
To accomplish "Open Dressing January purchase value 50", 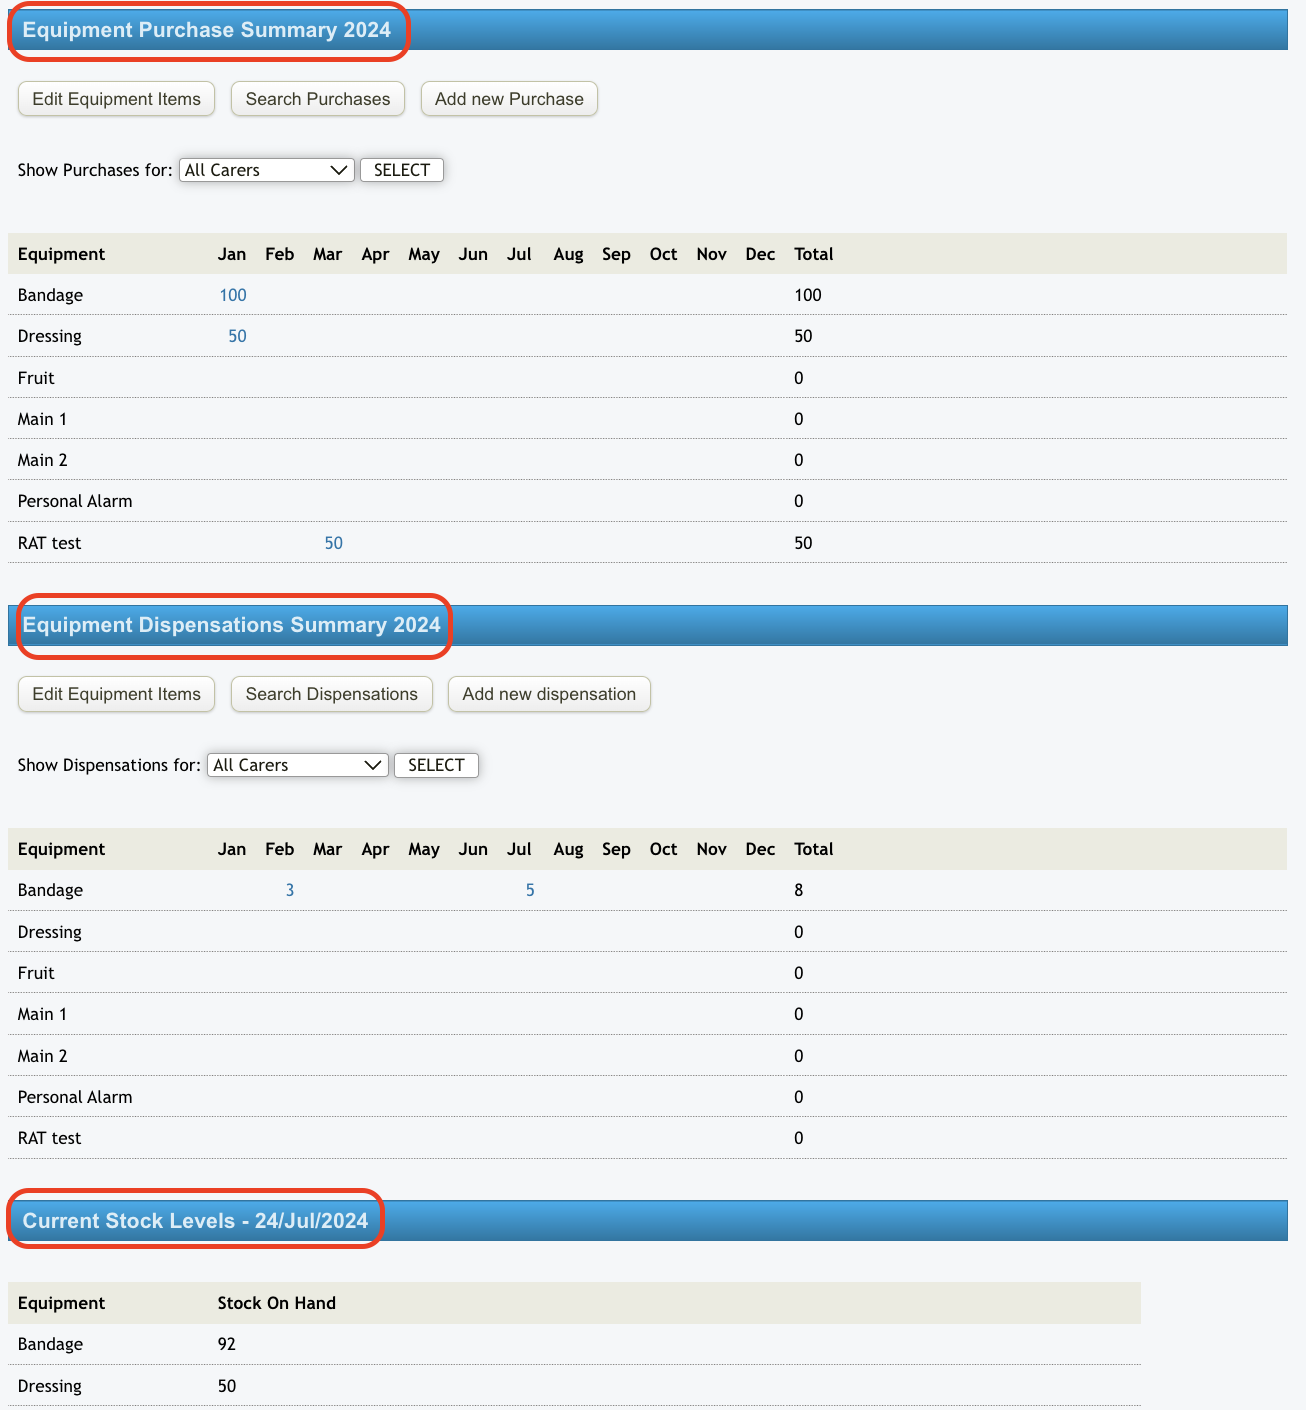I will [237, 336].
